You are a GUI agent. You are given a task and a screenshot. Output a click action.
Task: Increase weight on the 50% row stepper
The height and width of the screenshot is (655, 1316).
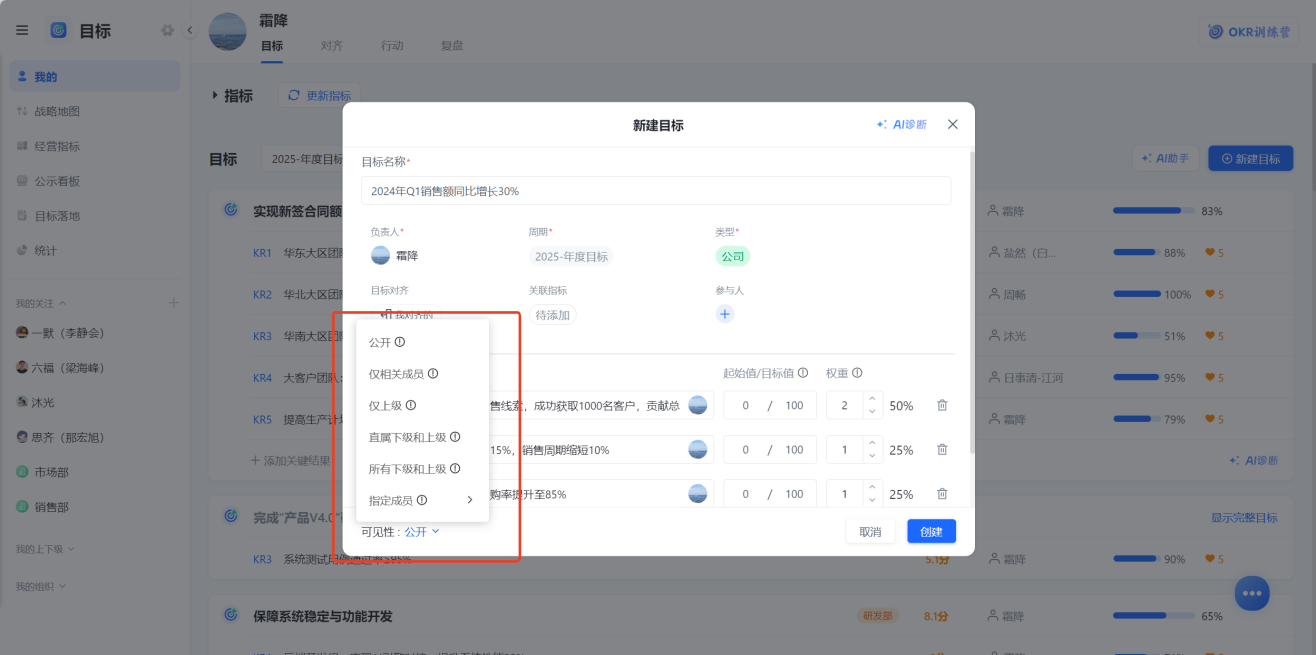(x=872, y=399)
